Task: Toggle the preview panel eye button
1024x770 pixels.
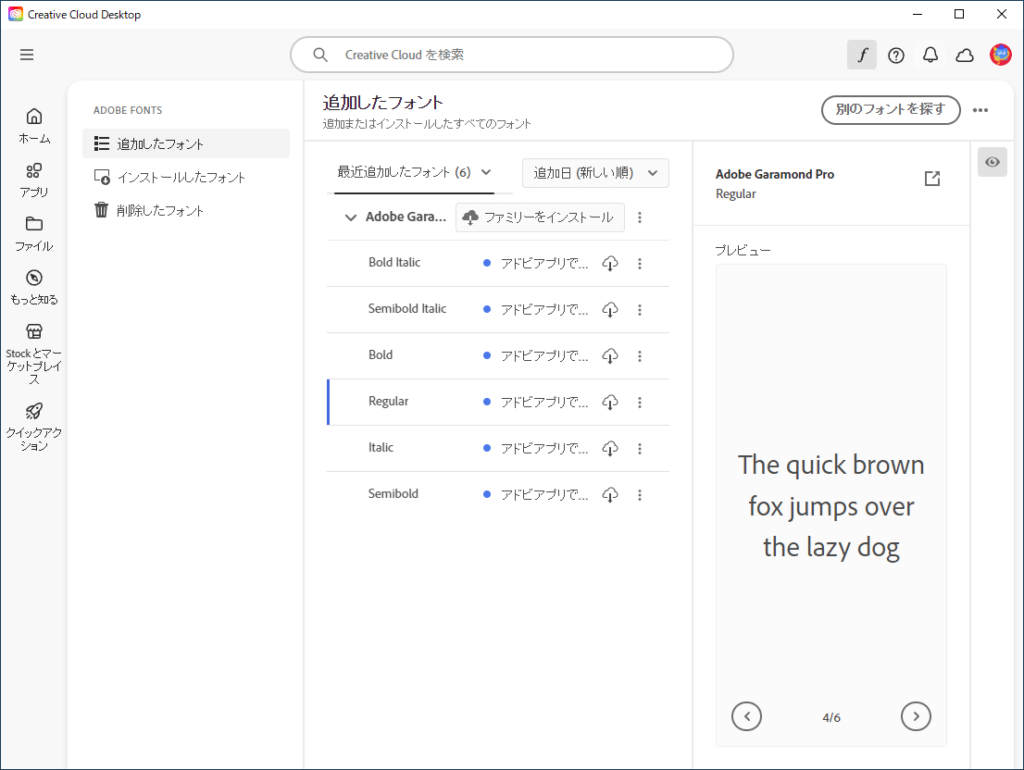Action: pyautogui.click(x=992, y=162)
